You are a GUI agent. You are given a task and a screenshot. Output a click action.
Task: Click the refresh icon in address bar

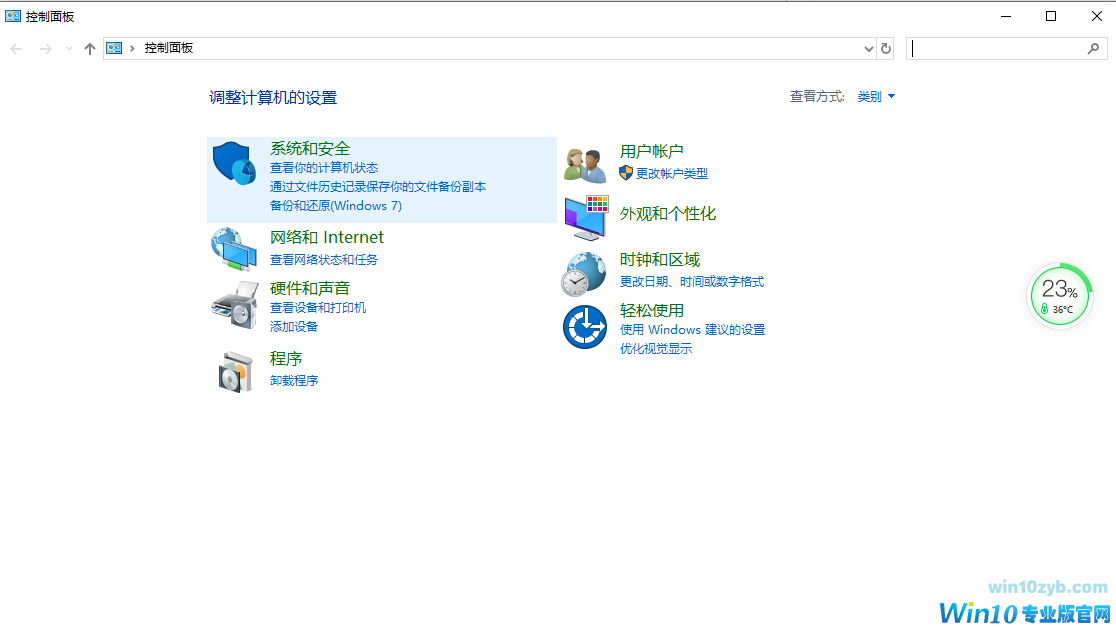pyautogui.click(x=886, y=48)
